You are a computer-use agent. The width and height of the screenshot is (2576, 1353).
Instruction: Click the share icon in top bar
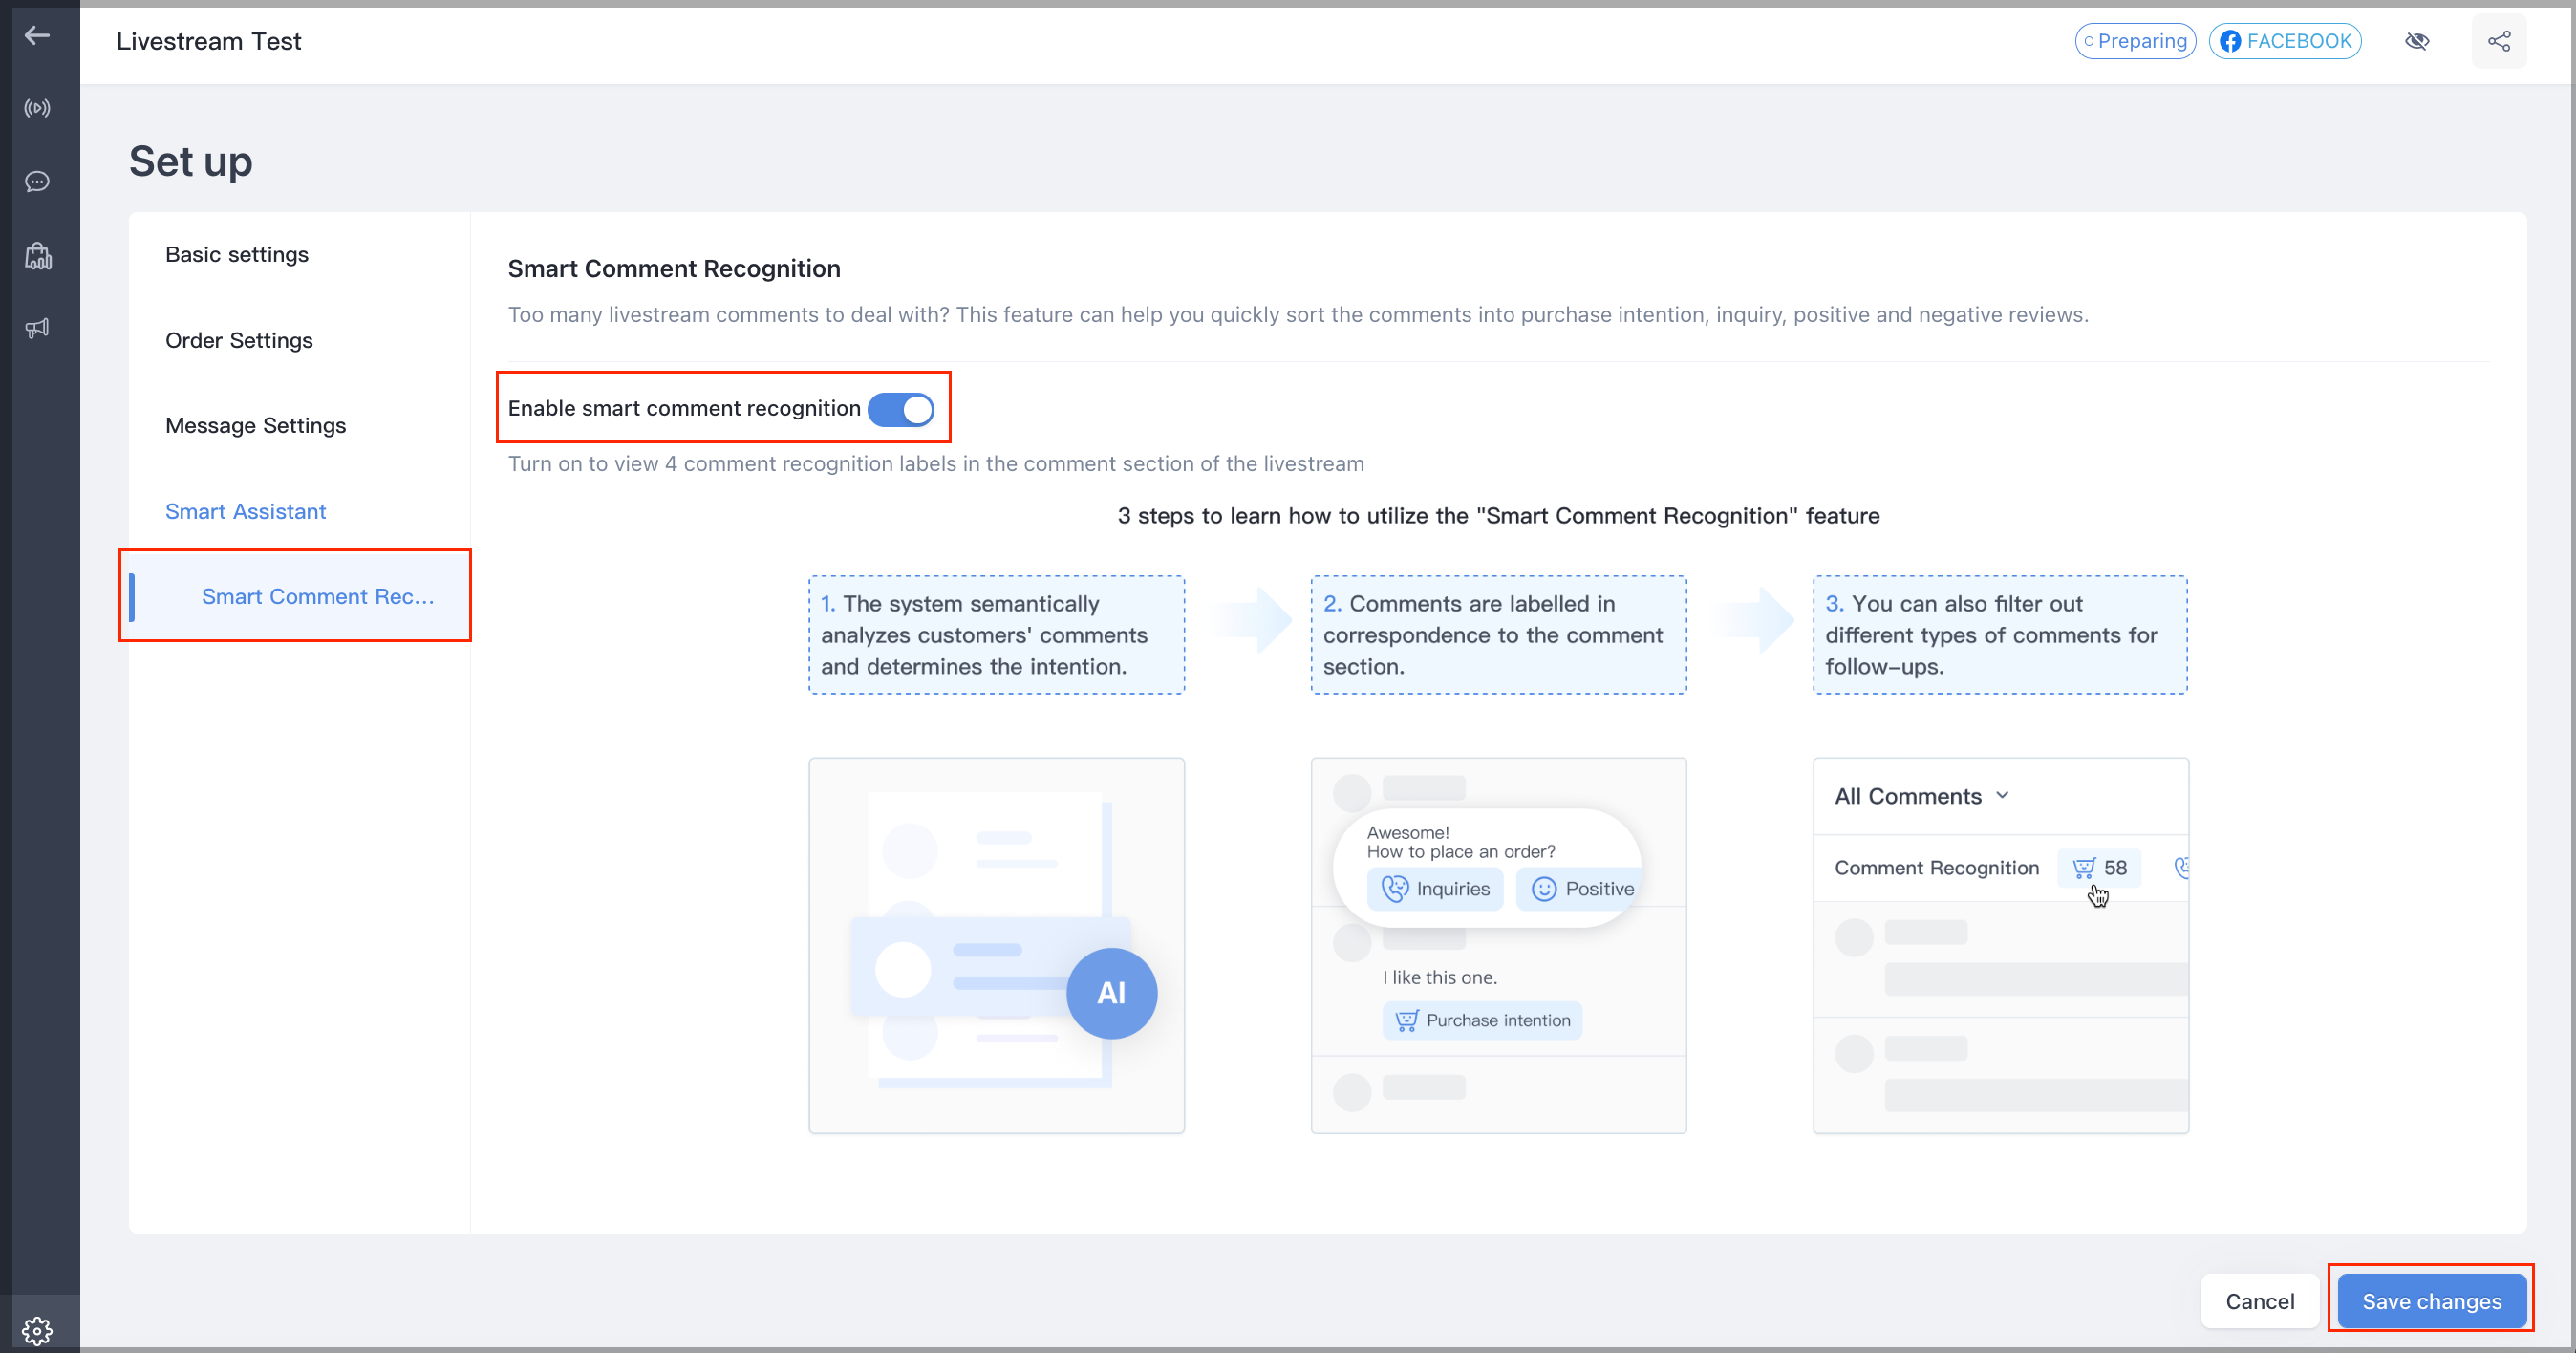2498,41
